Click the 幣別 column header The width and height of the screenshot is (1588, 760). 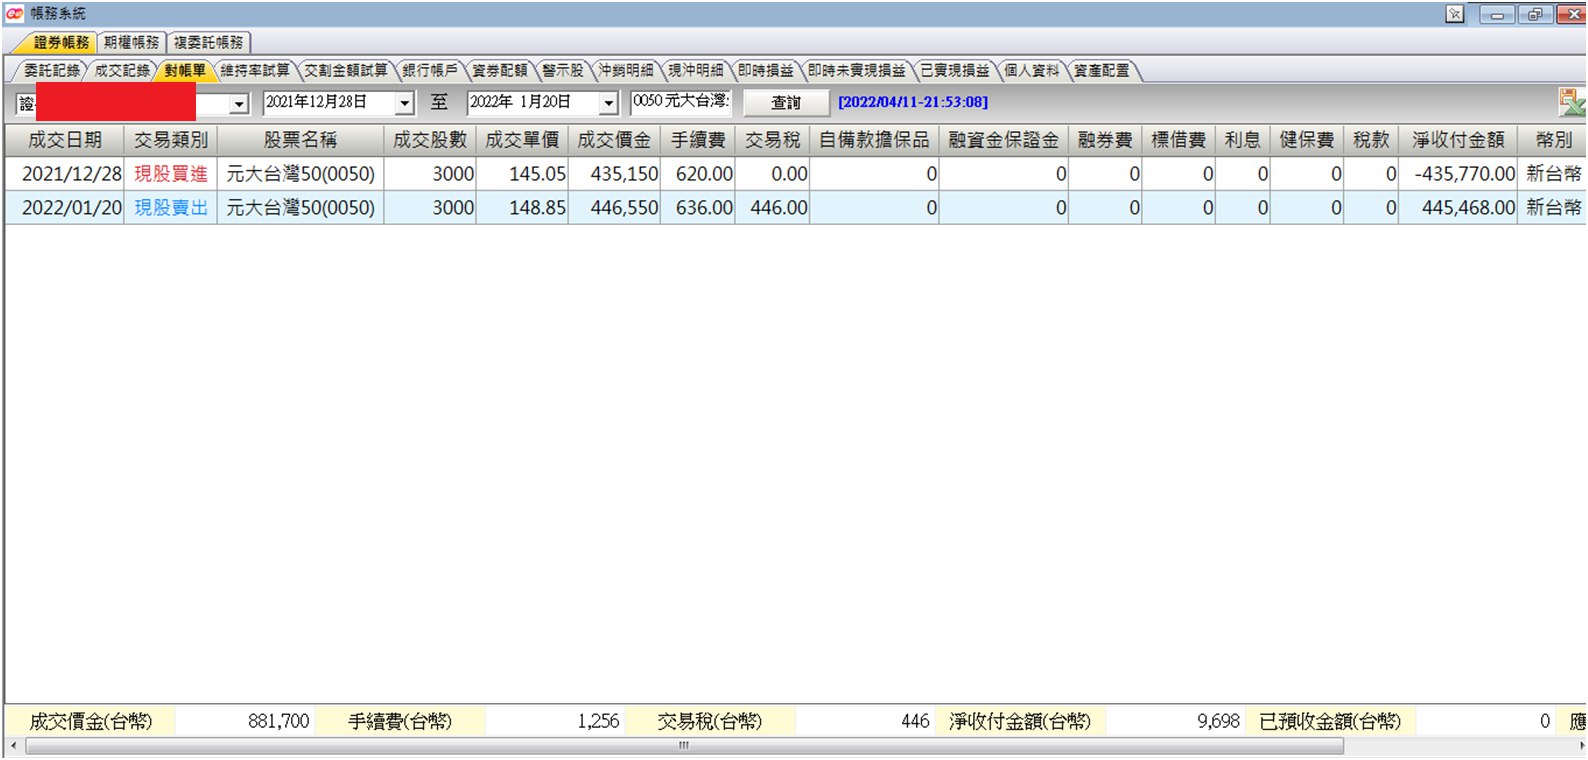1554,140
